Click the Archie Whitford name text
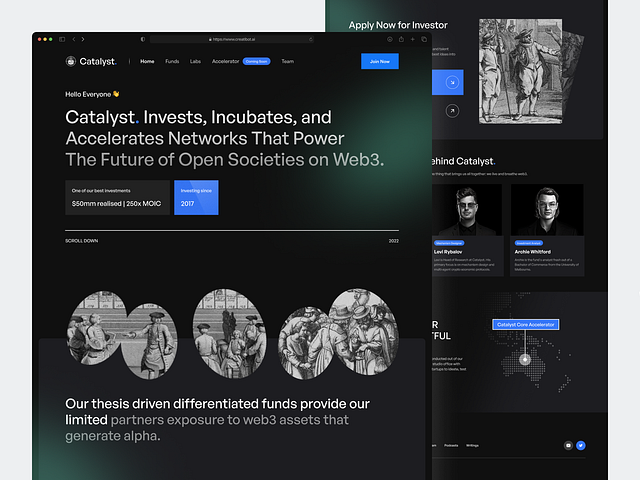The height and width of the screenshot is (480, 640). click(x=533, y=252)
